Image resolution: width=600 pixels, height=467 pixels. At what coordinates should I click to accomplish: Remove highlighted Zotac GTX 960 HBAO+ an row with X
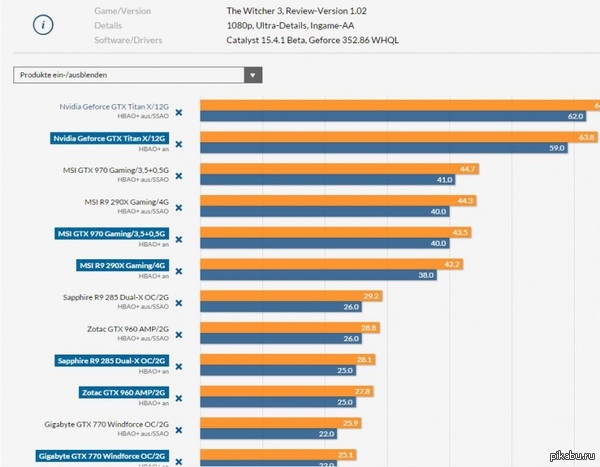(179, 398)
